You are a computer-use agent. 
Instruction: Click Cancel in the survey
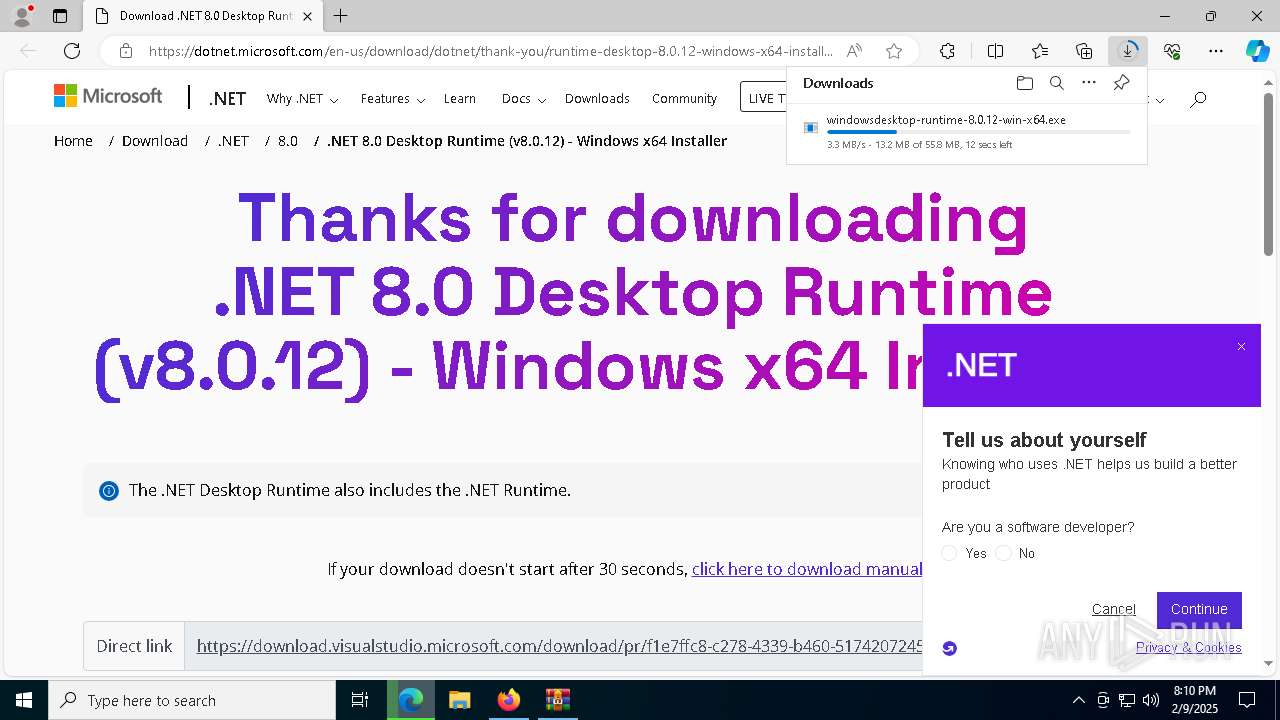(x=1114, y=609)
